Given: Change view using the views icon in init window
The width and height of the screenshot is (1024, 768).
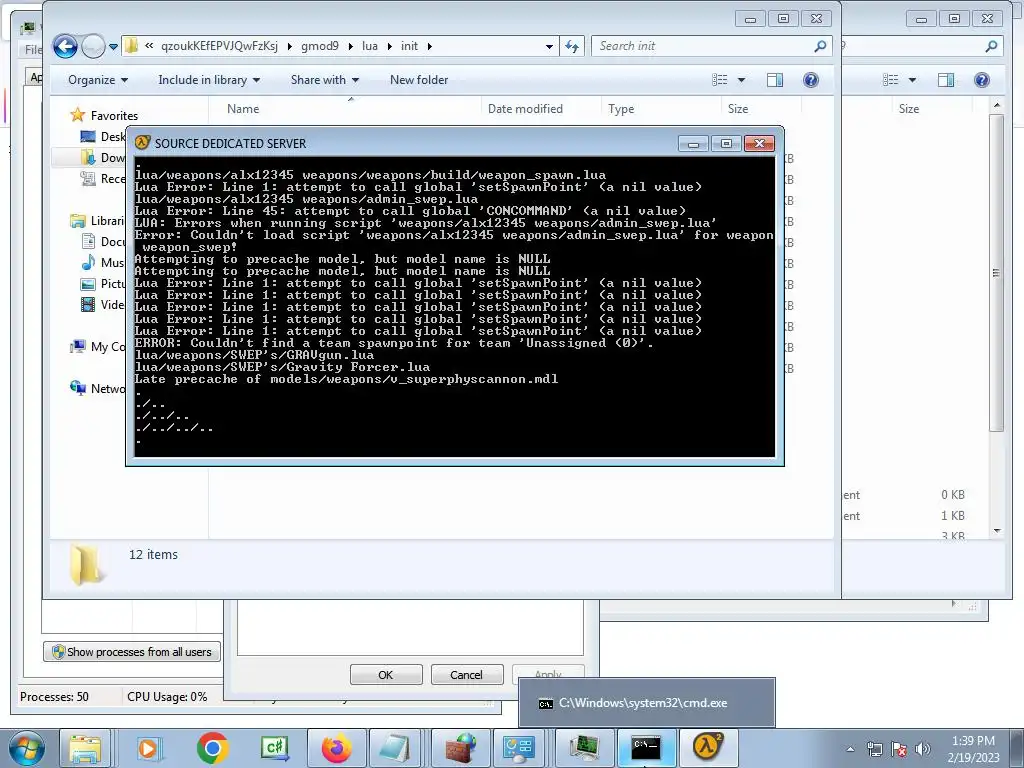Looking at the screenshot, I should (x=720, y=80).
